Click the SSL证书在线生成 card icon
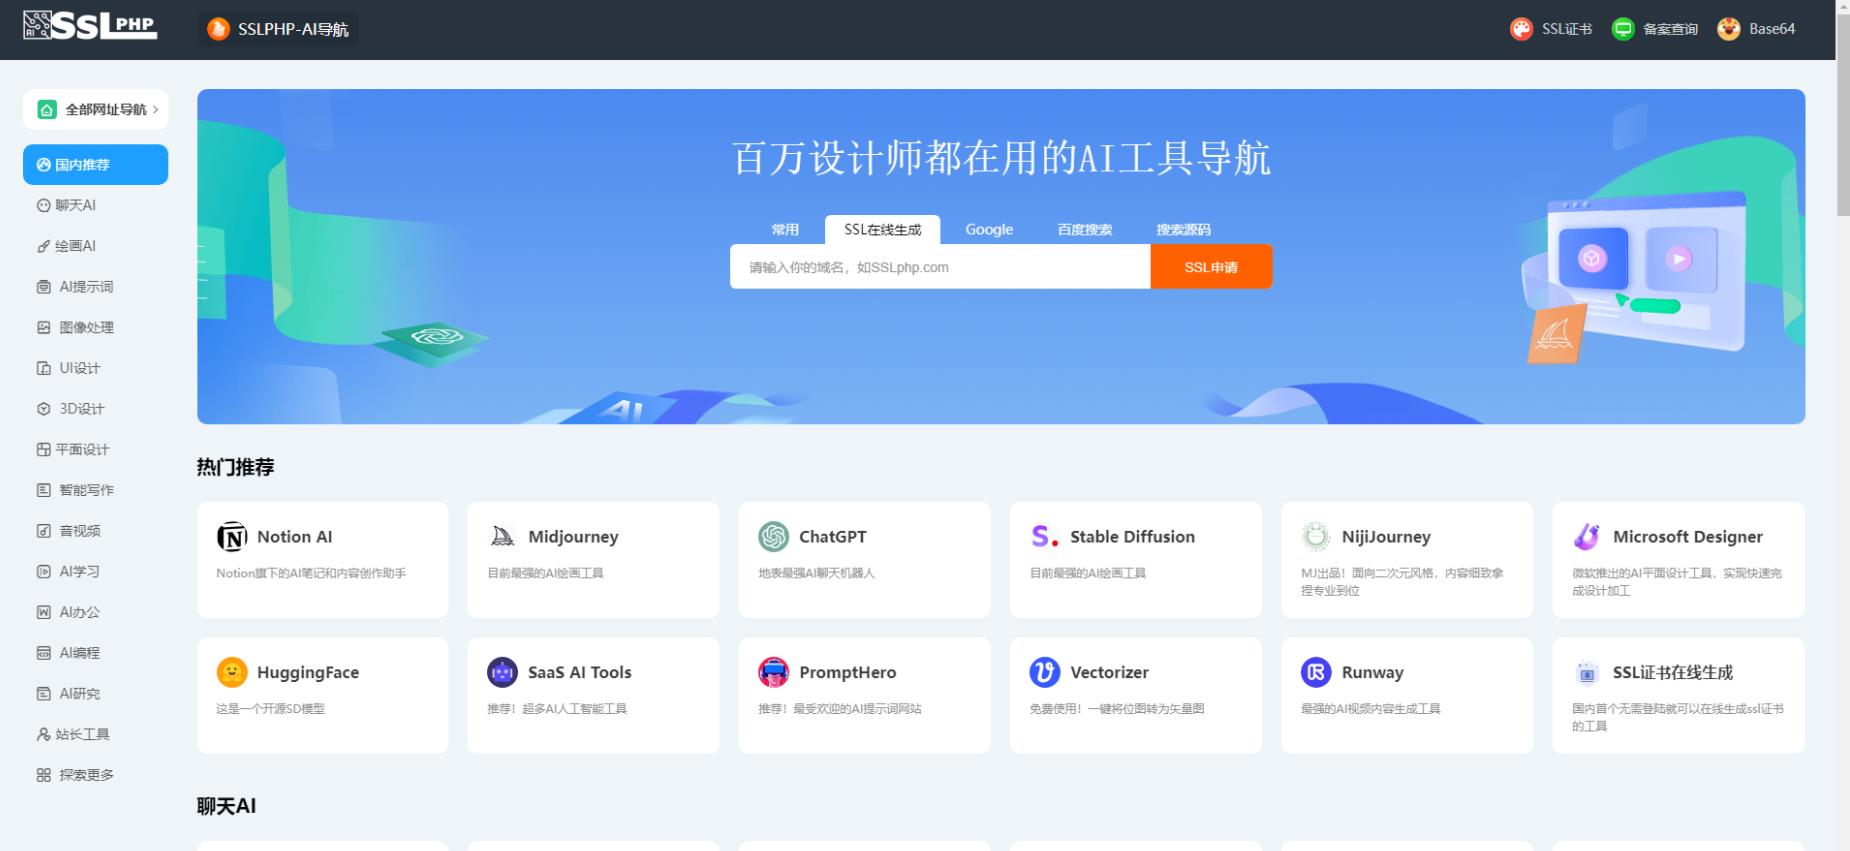This screenshot has height=851, width=1850. point(1587,672)
